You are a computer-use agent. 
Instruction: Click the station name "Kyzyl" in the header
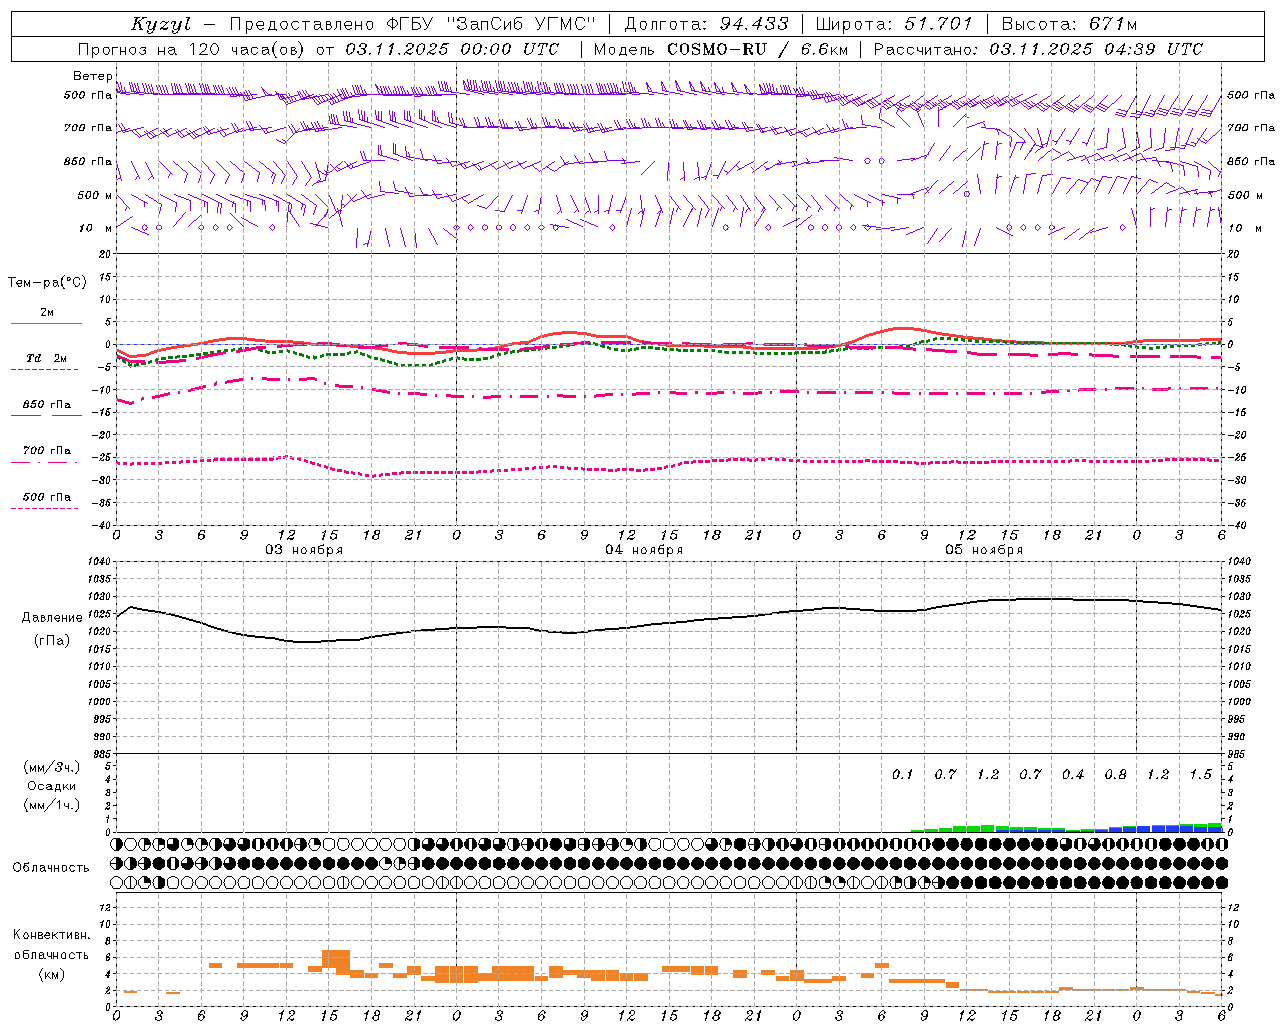[160, 24]
